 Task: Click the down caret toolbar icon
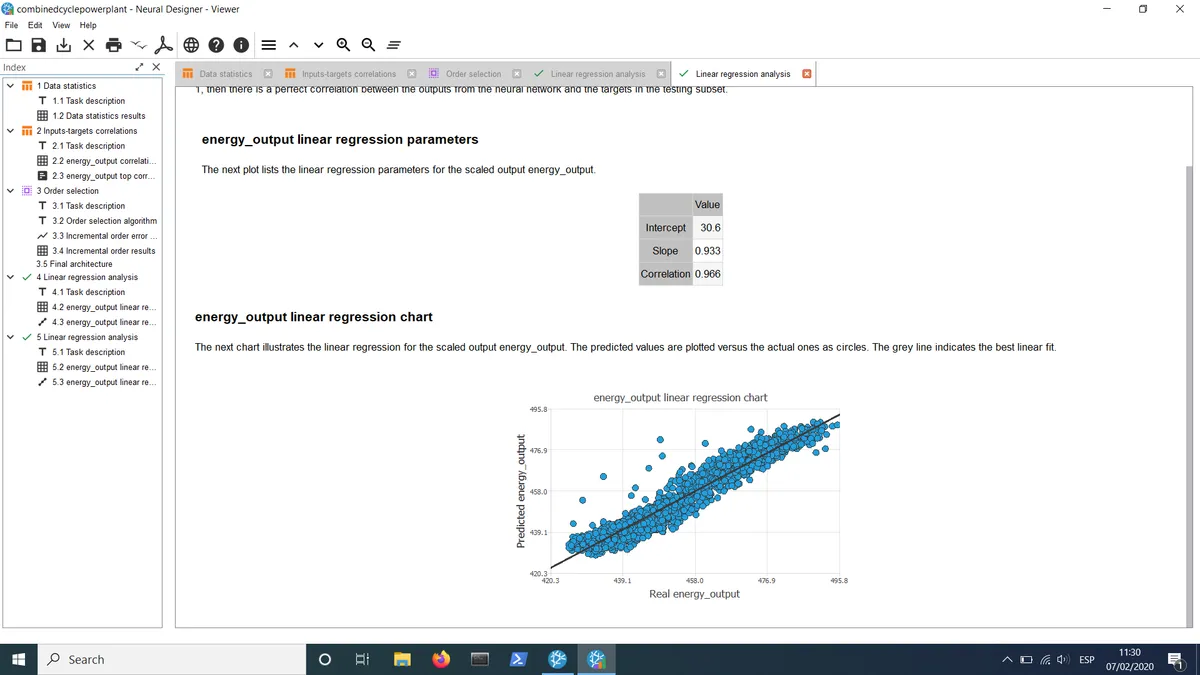[x=318, y=44]
